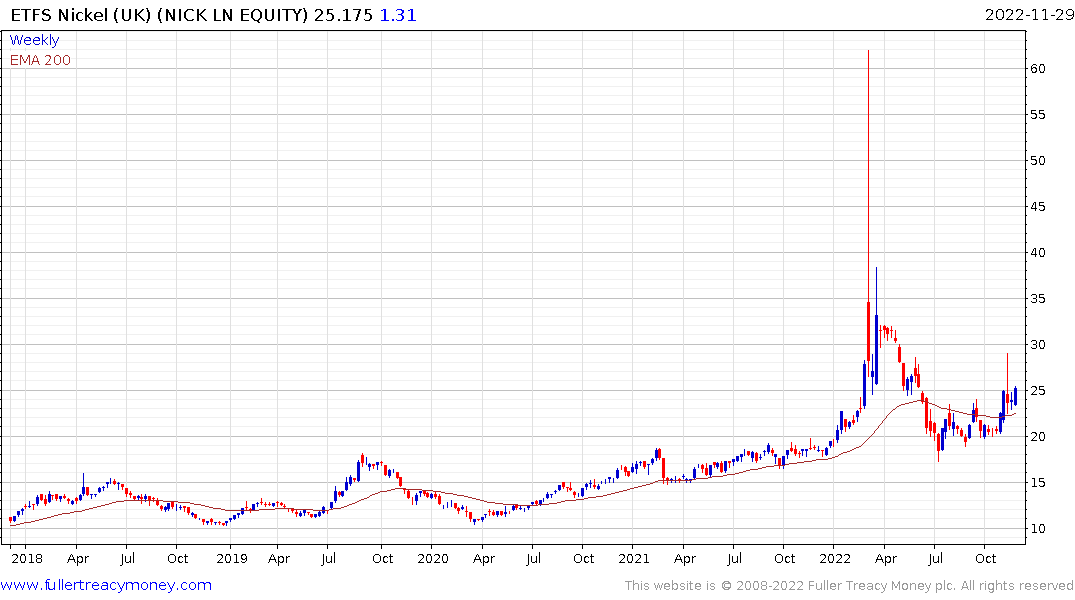
Task: Click the 25 price axis label
Action: (x=1037, y=391)
